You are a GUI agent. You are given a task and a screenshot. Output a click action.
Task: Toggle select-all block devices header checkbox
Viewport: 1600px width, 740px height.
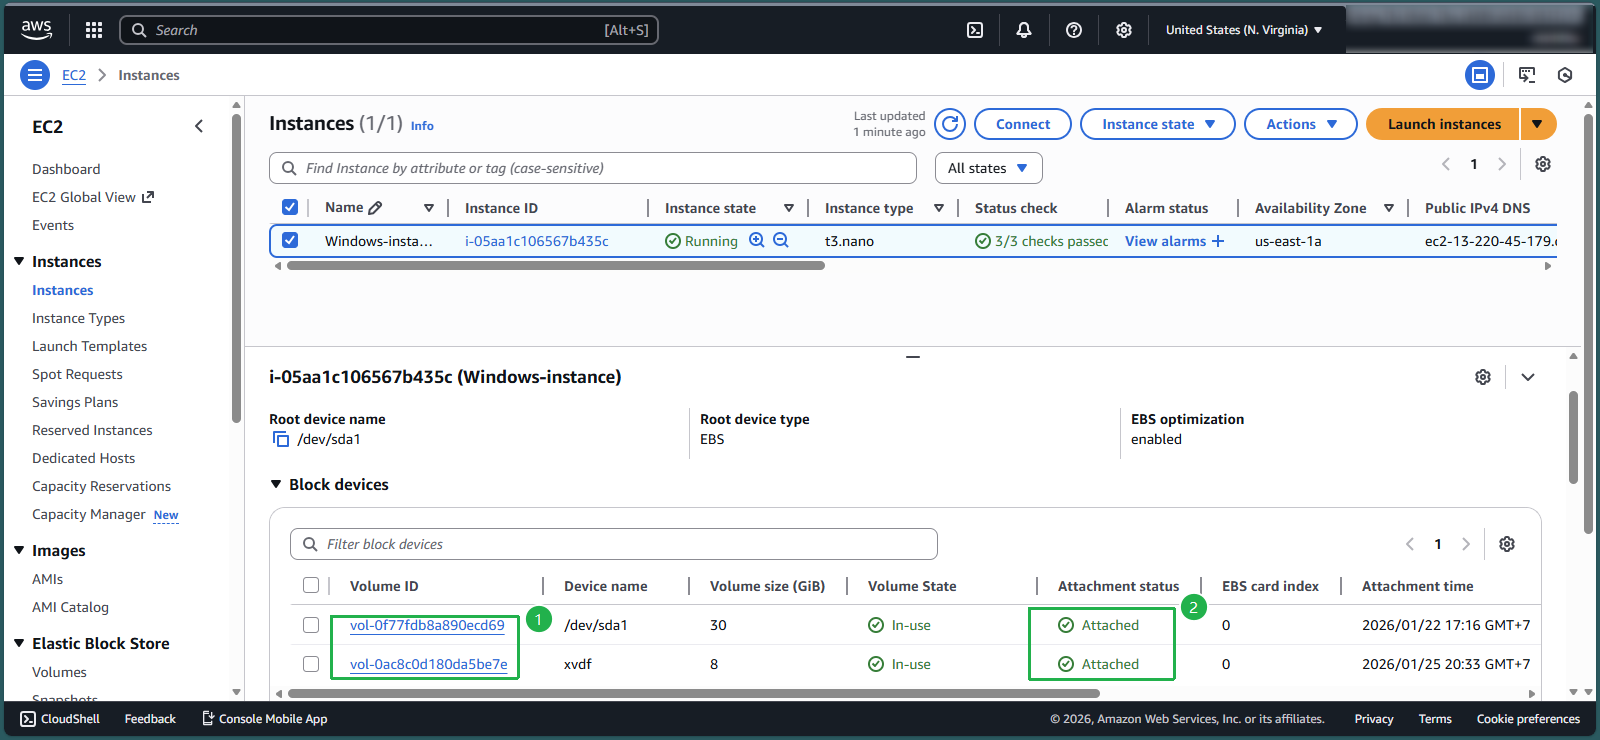click(311, 585)
